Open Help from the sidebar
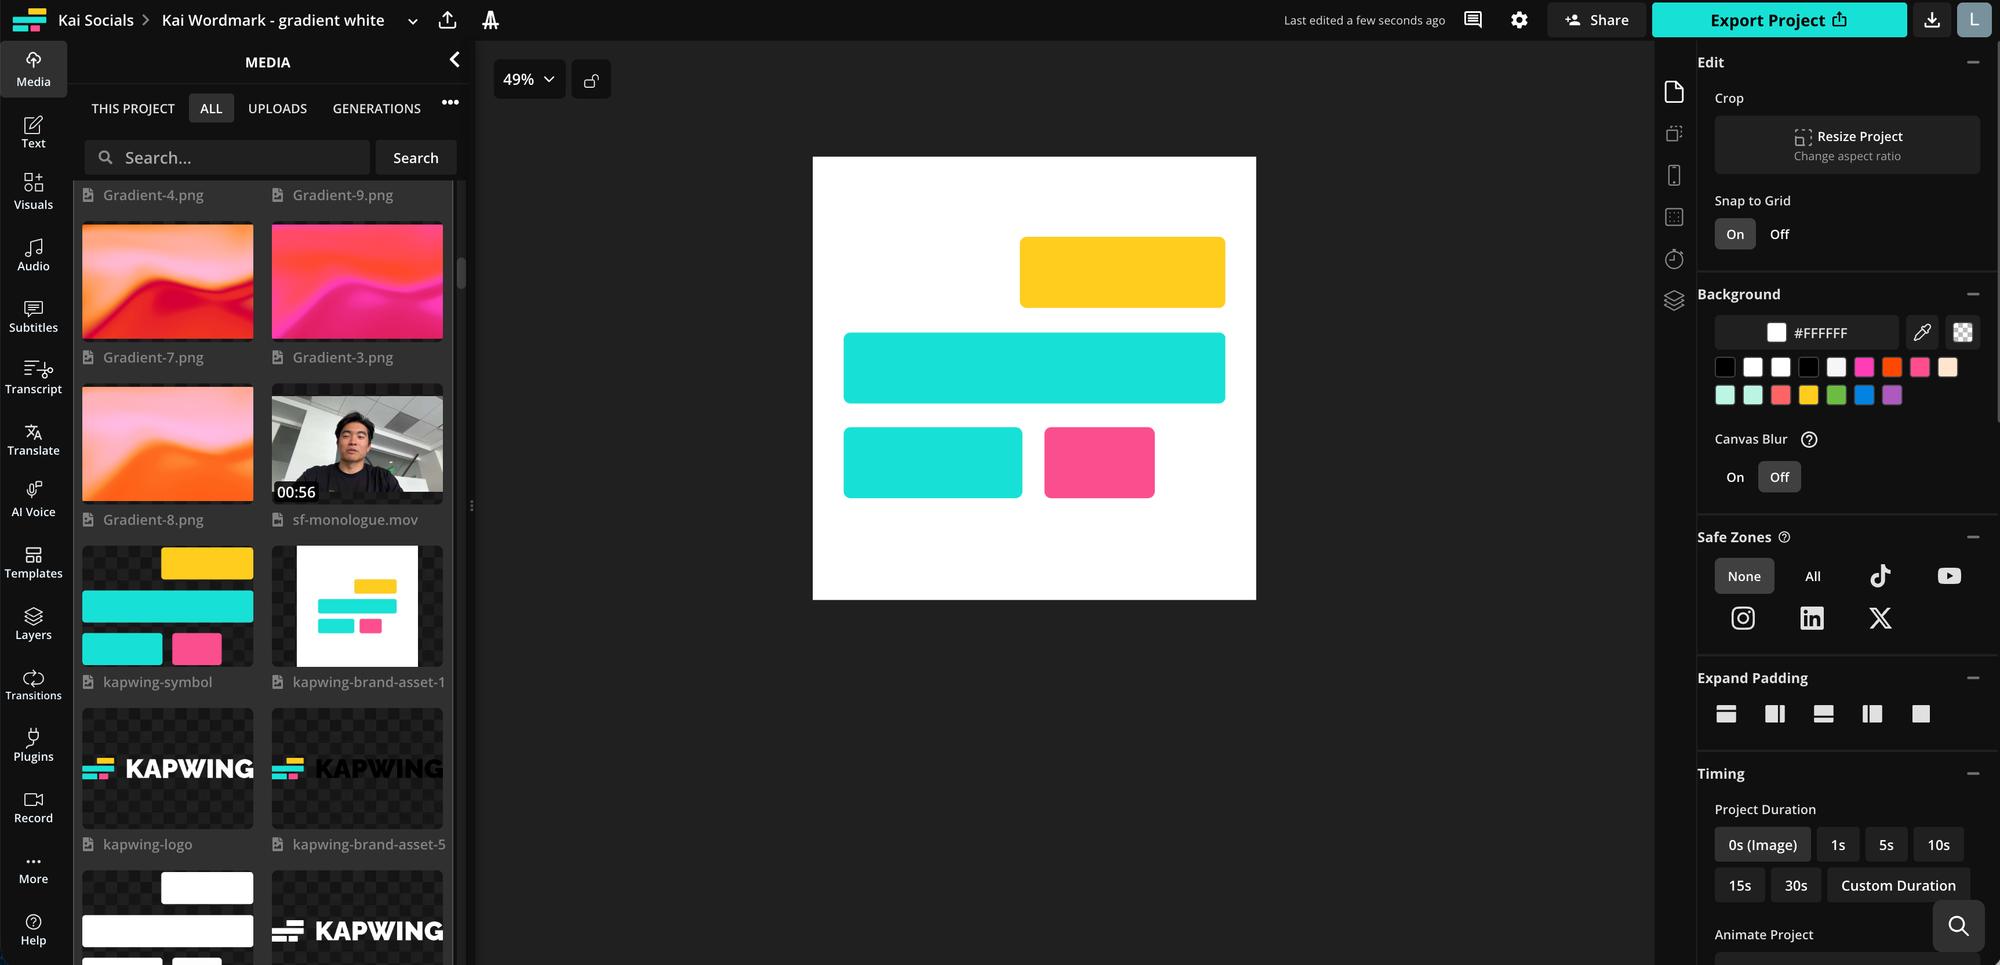Screen dimensions: 2000x965 (x=33, y=929)
